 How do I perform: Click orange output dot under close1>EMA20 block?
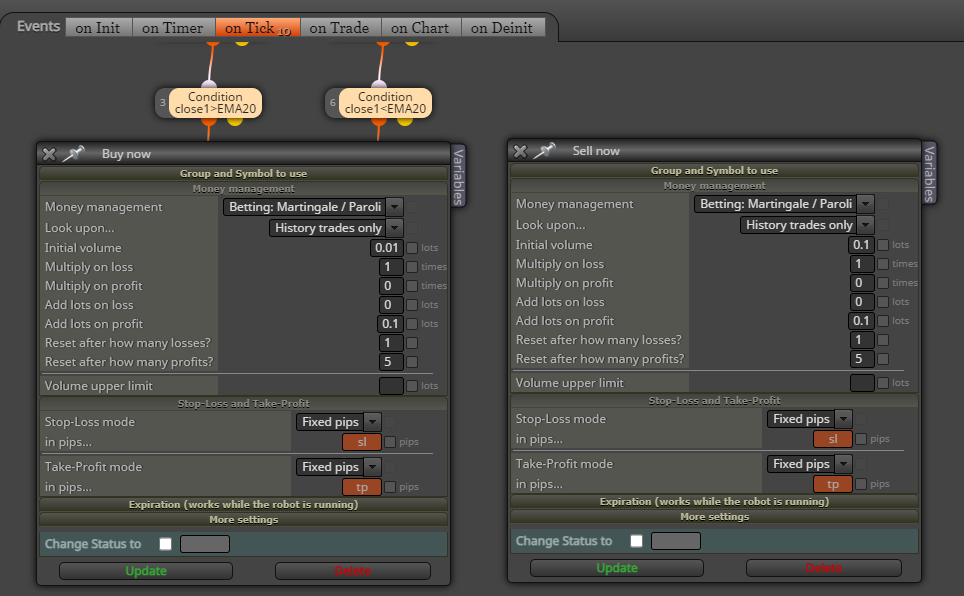coord(209,121)
